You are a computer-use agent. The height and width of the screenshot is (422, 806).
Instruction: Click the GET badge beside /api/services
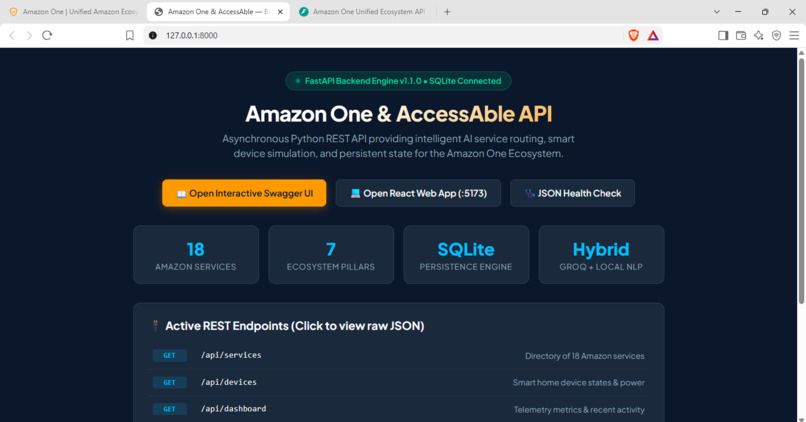point(170,356)
